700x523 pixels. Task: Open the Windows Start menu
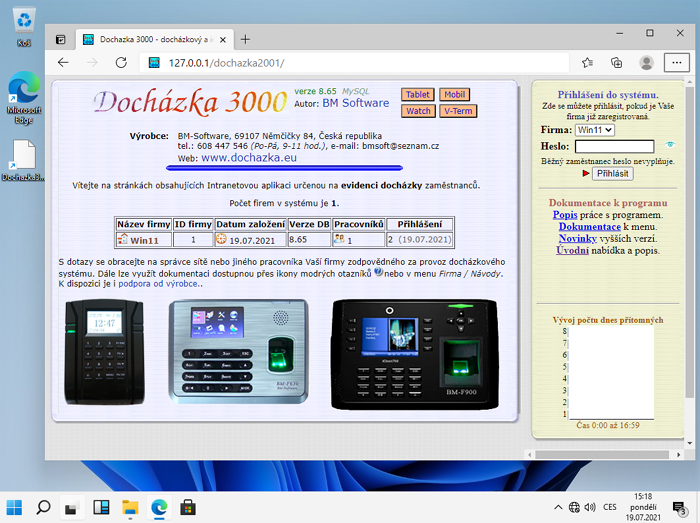pyautogui.click(x=14, y=507)
